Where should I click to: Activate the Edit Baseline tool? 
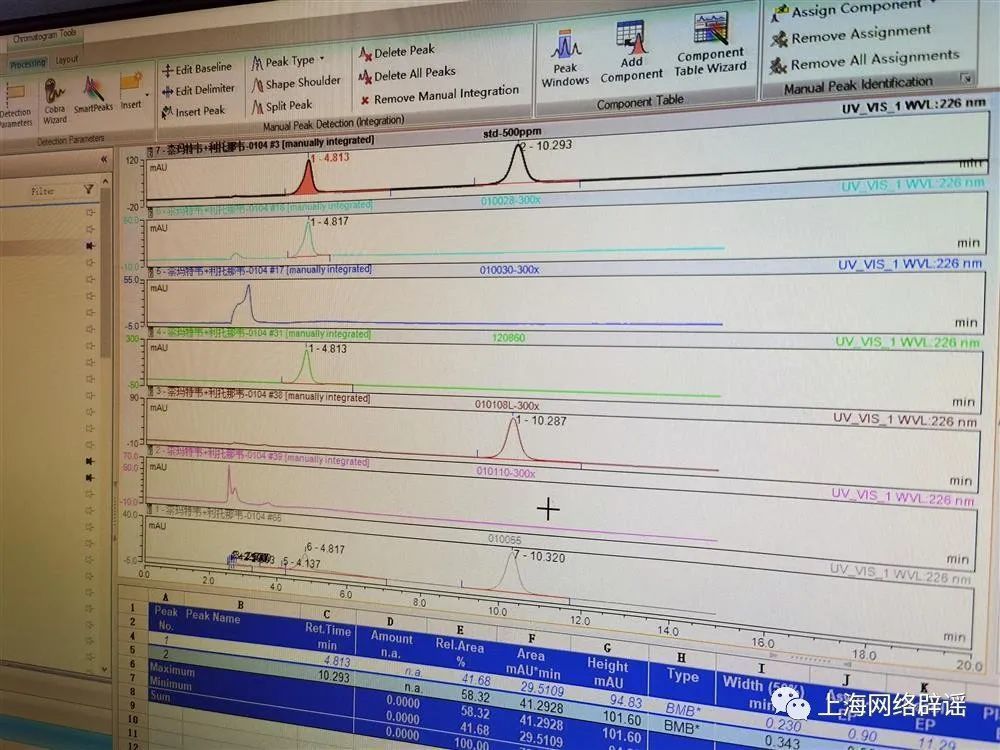pyautogui.click(x=196, y=68)
